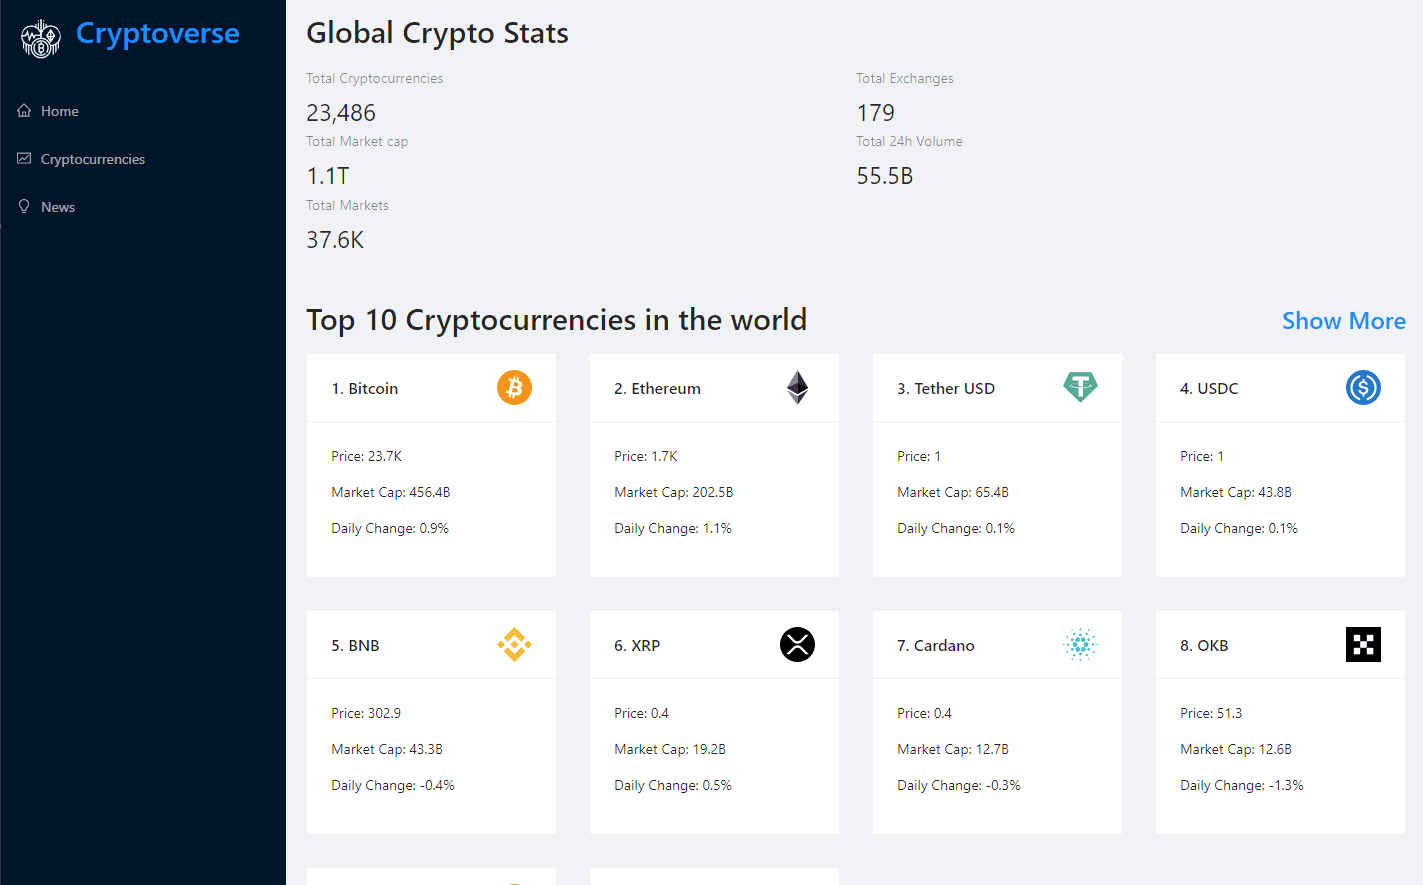Click the BNB logo icon
The width and height of the screenshot is (1423, 885).
[x=514, y=644]
